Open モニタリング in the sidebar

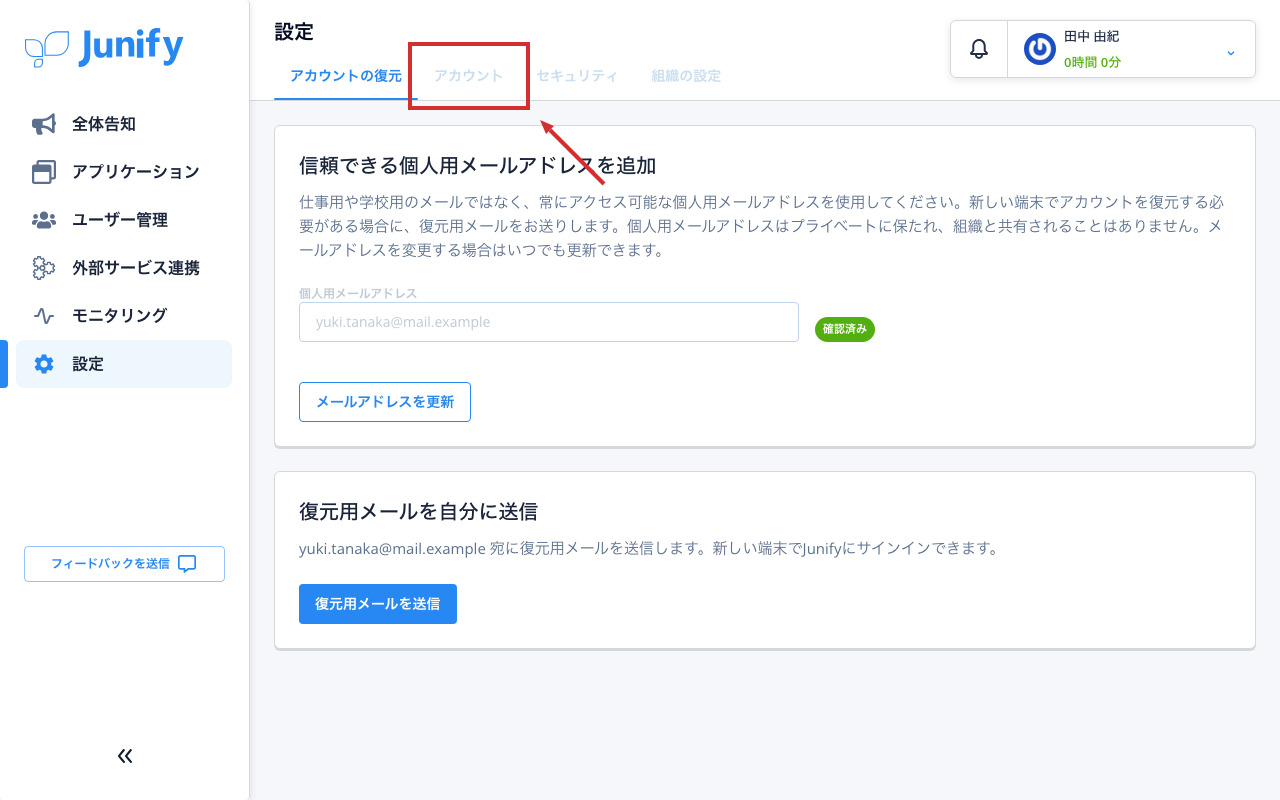(124, 316)
